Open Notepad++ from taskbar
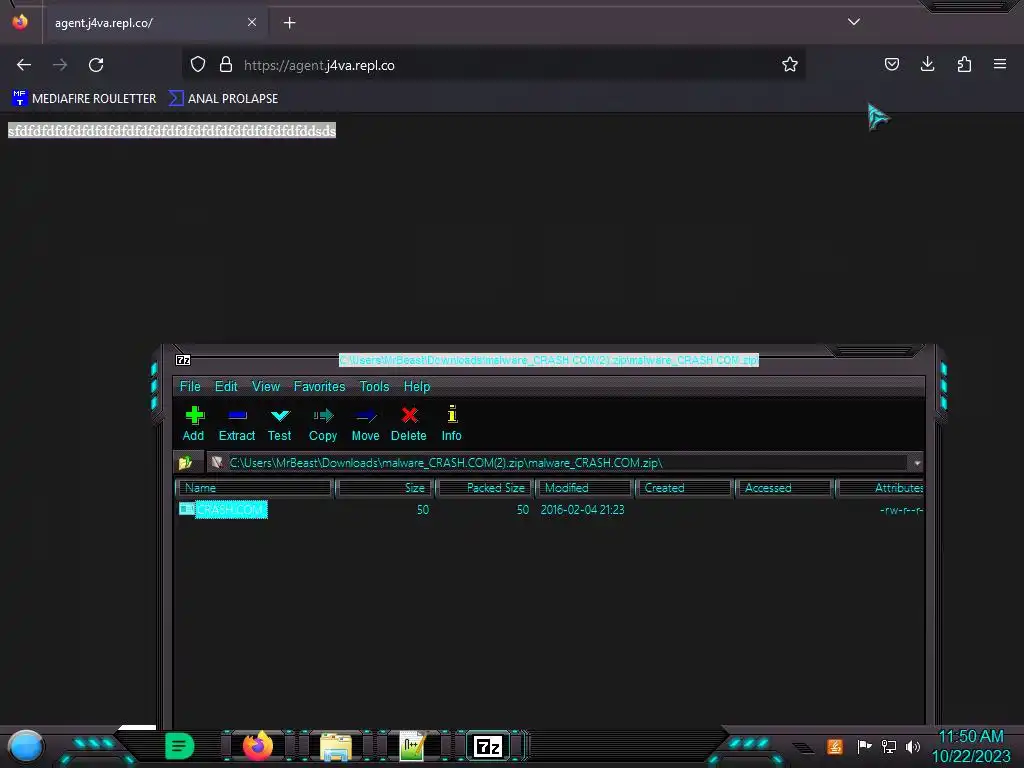The width and height of the screenshot is (1024, 768). [x=413, y=746]
